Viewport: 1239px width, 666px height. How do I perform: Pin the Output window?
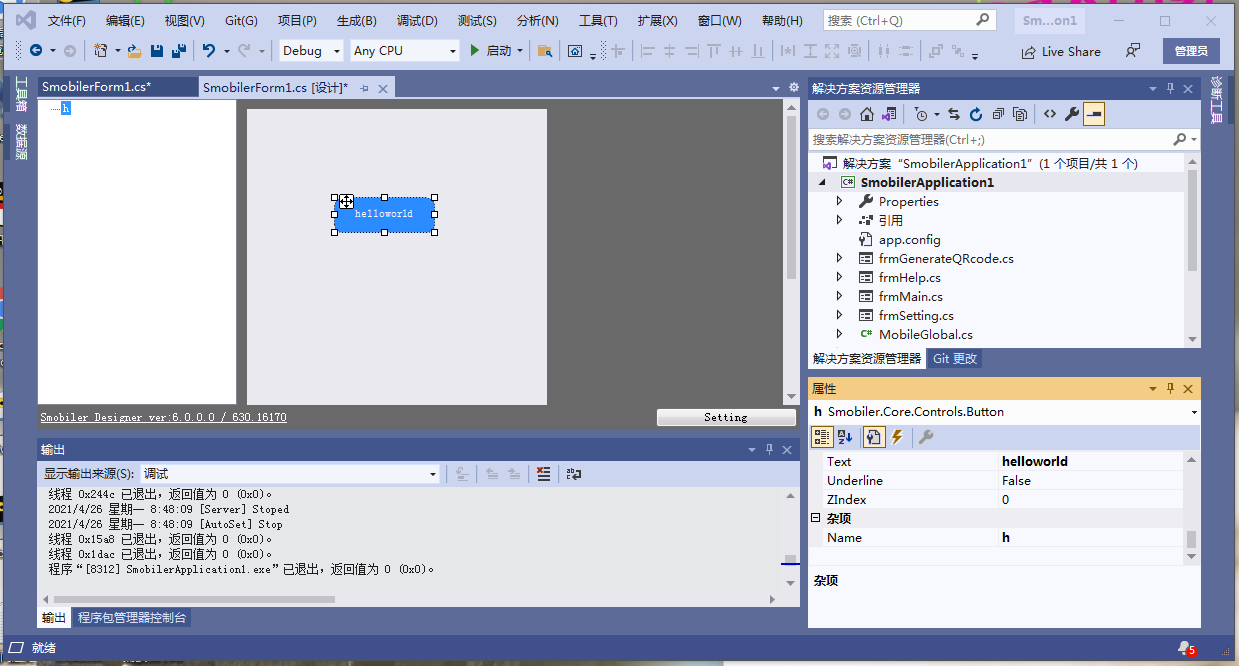click(769, 449)
